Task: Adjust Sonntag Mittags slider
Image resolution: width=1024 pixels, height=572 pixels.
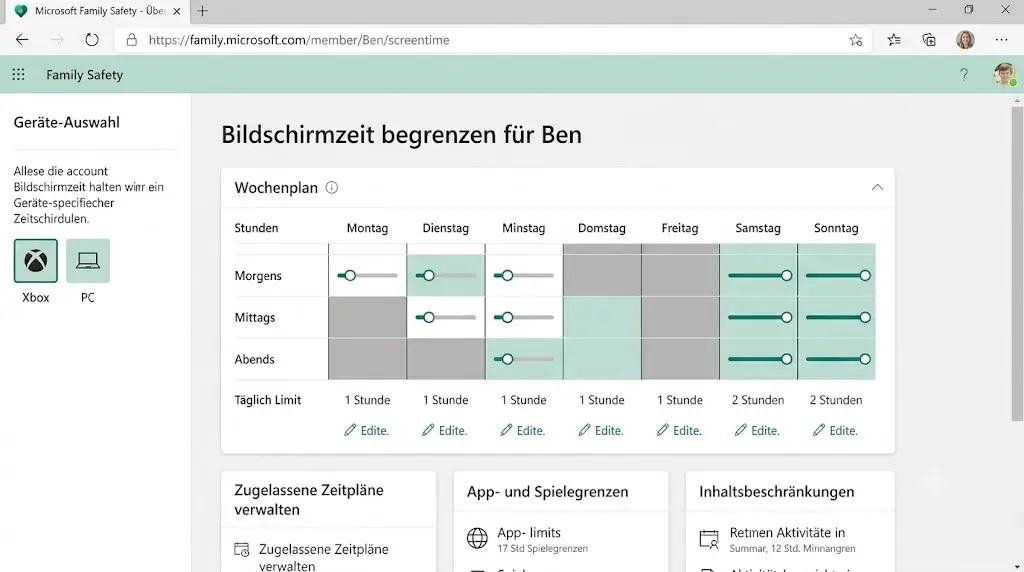Action: pyautogui.click(x=839, y=317)
